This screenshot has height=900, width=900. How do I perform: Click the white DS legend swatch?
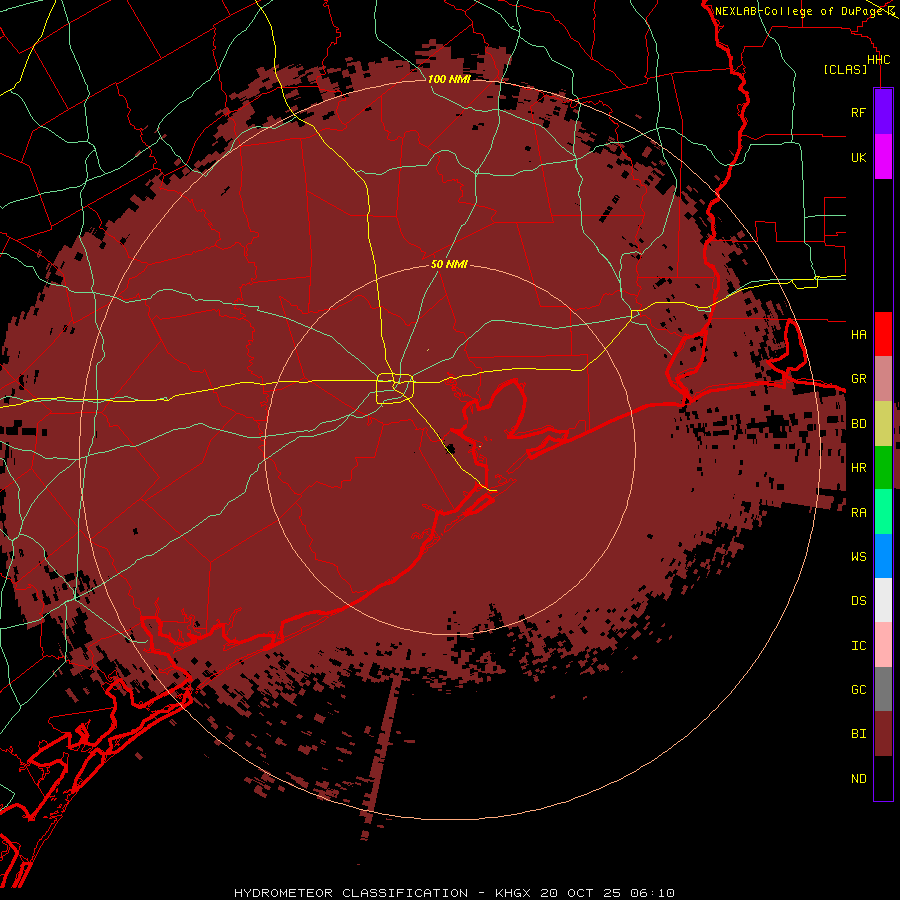click(x=883, y=600)
